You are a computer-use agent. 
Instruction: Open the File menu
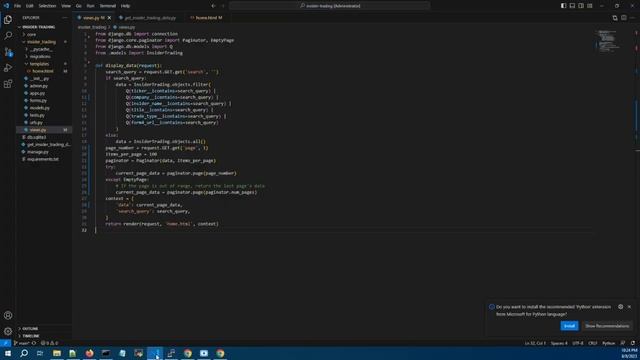(x=17, y=6)
